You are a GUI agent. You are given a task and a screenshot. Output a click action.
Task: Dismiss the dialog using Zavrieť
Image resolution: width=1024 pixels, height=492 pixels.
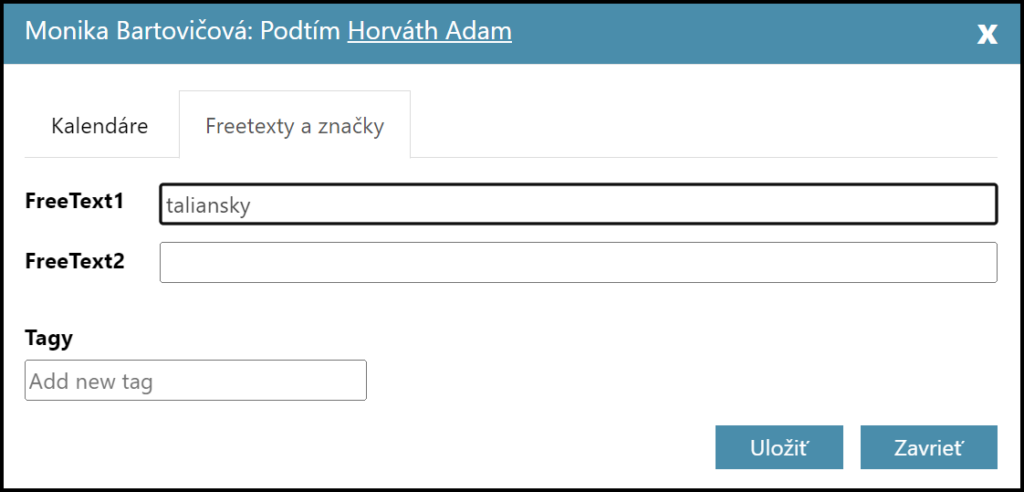coord(928,447)
